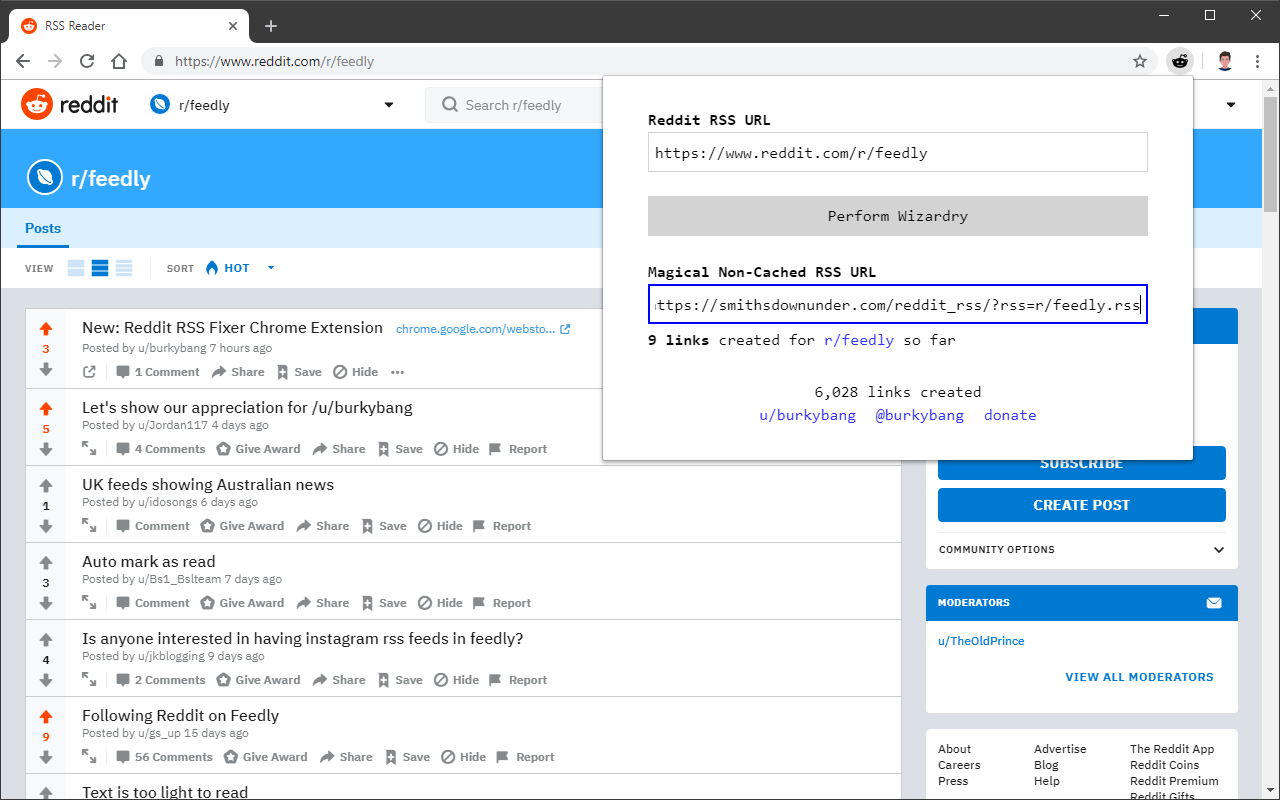Click inside the Magical Non-Cached RSS URL field
Image resolution: width=1280 pixels, height=800 pixels.
click(897, 304)
